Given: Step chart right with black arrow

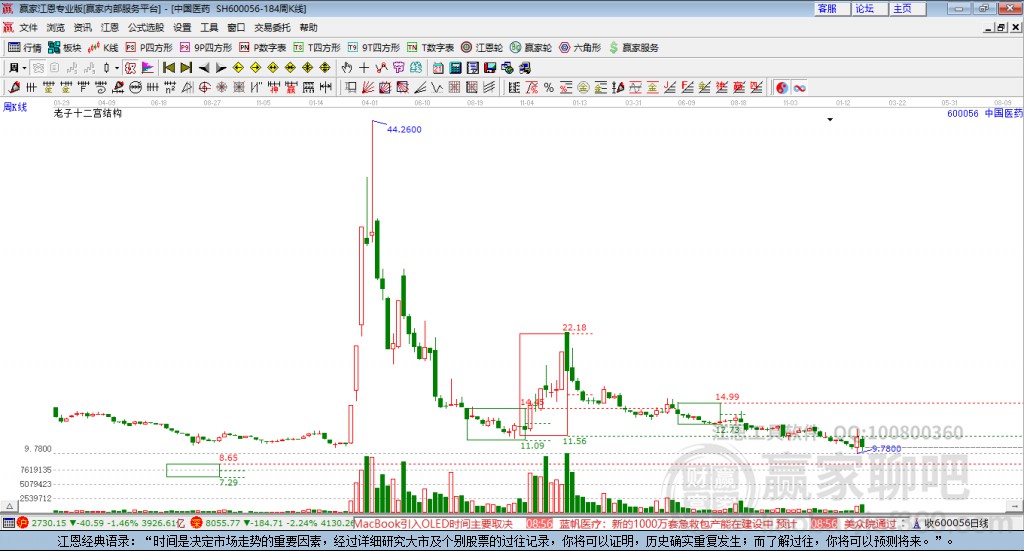Looking at the screenshot, I should pos(221,68).
